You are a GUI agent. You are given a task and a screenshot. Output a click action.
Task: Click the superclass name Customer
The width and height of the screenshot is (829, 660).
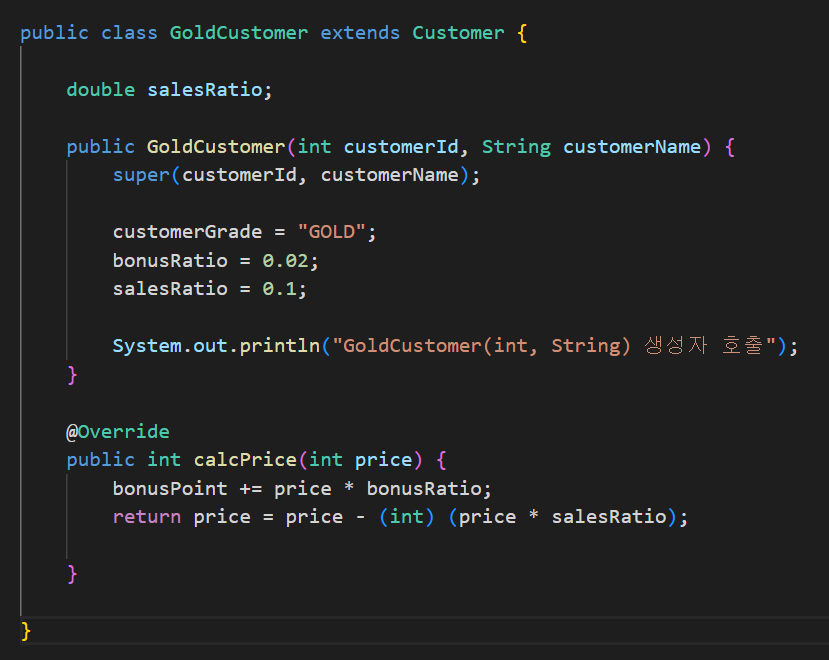coord(458,33)
